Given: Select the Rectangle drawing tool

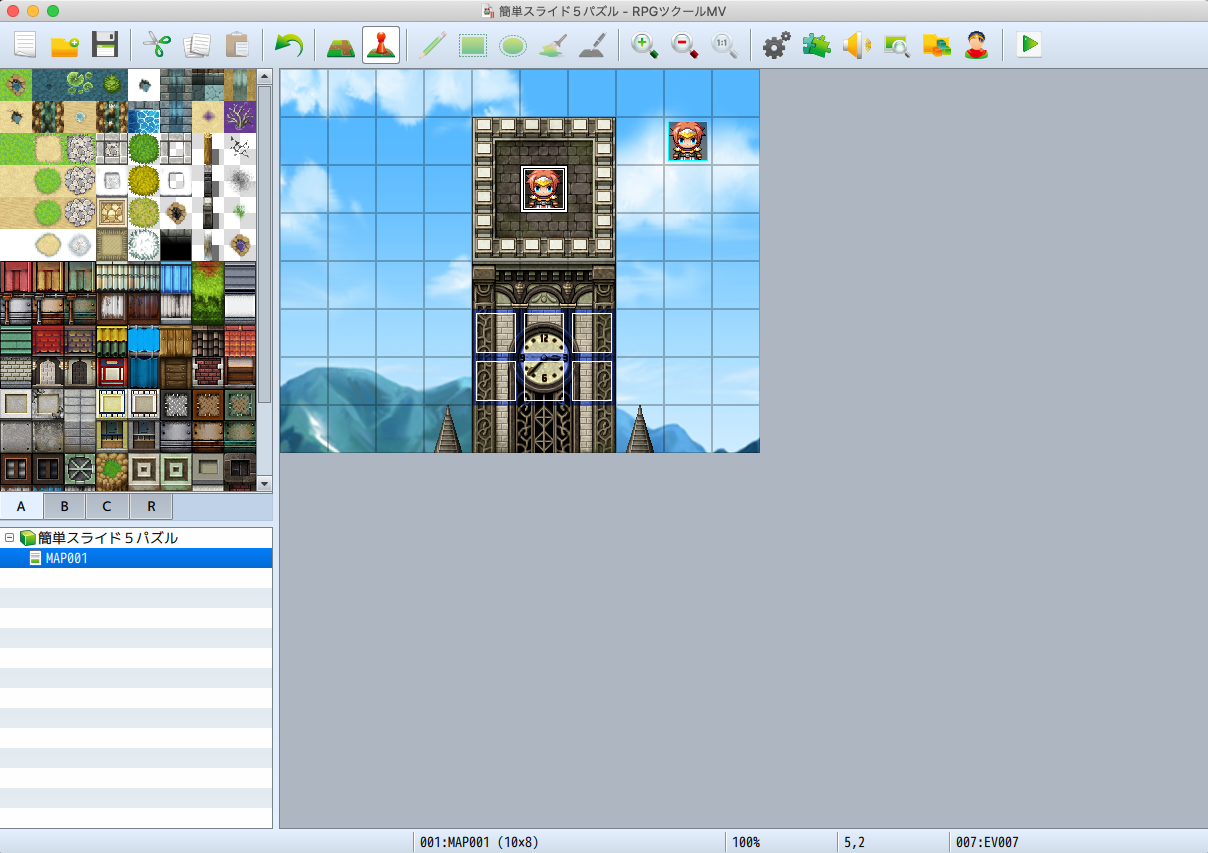Looking at the screenshot, I should [x=473, y=45].
